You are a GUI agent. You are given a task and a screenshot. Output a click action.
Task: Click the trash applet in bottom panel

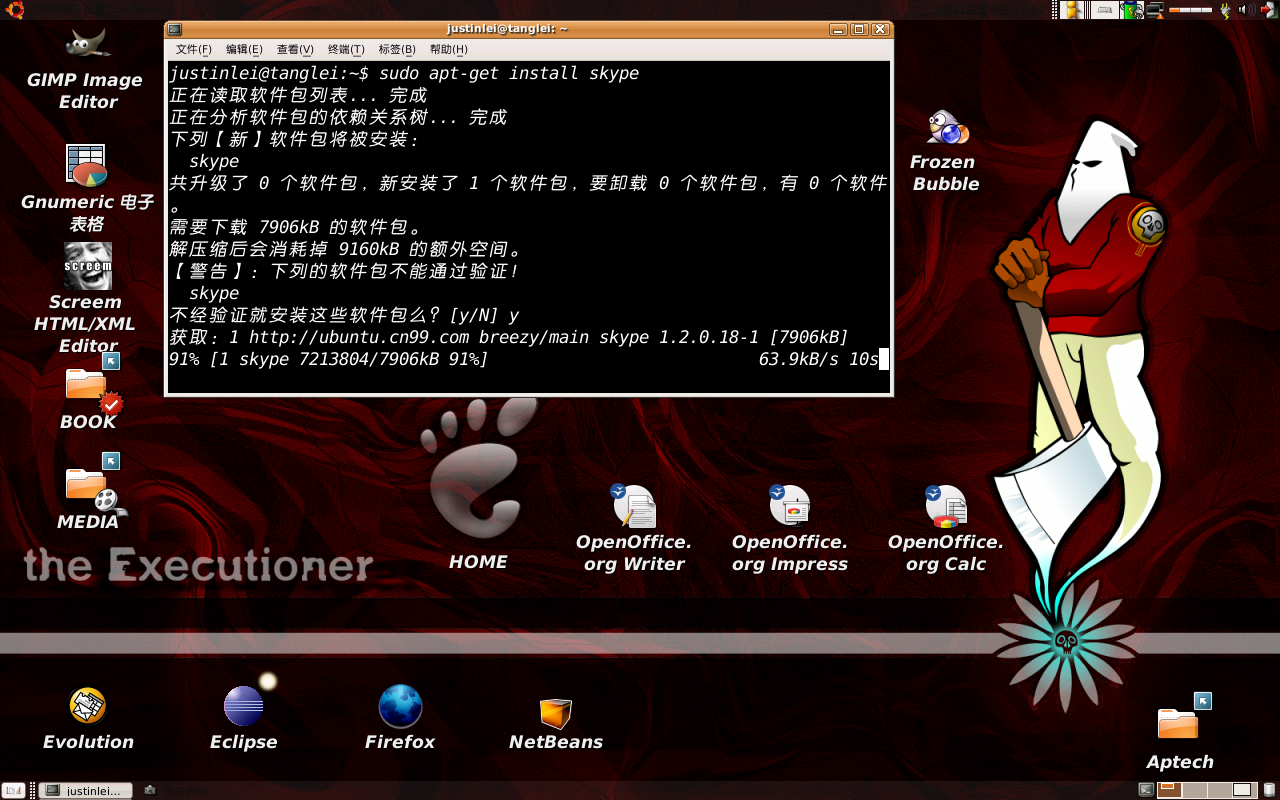point(1269,790)
